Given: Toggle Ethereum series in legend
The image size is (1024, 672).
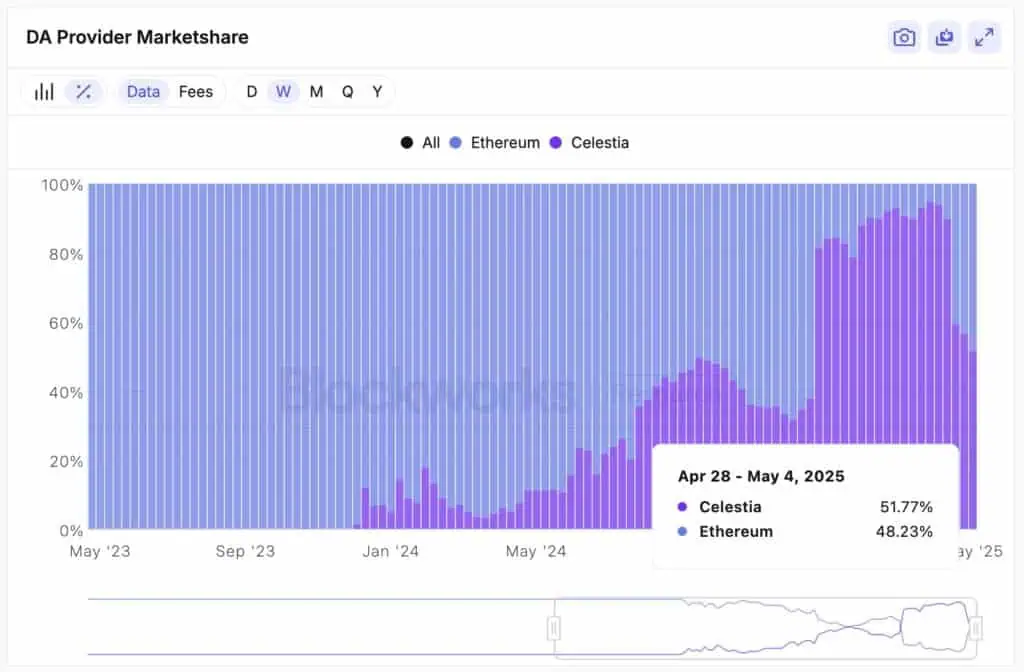Looking at the screenshot, I should point(495,142).
